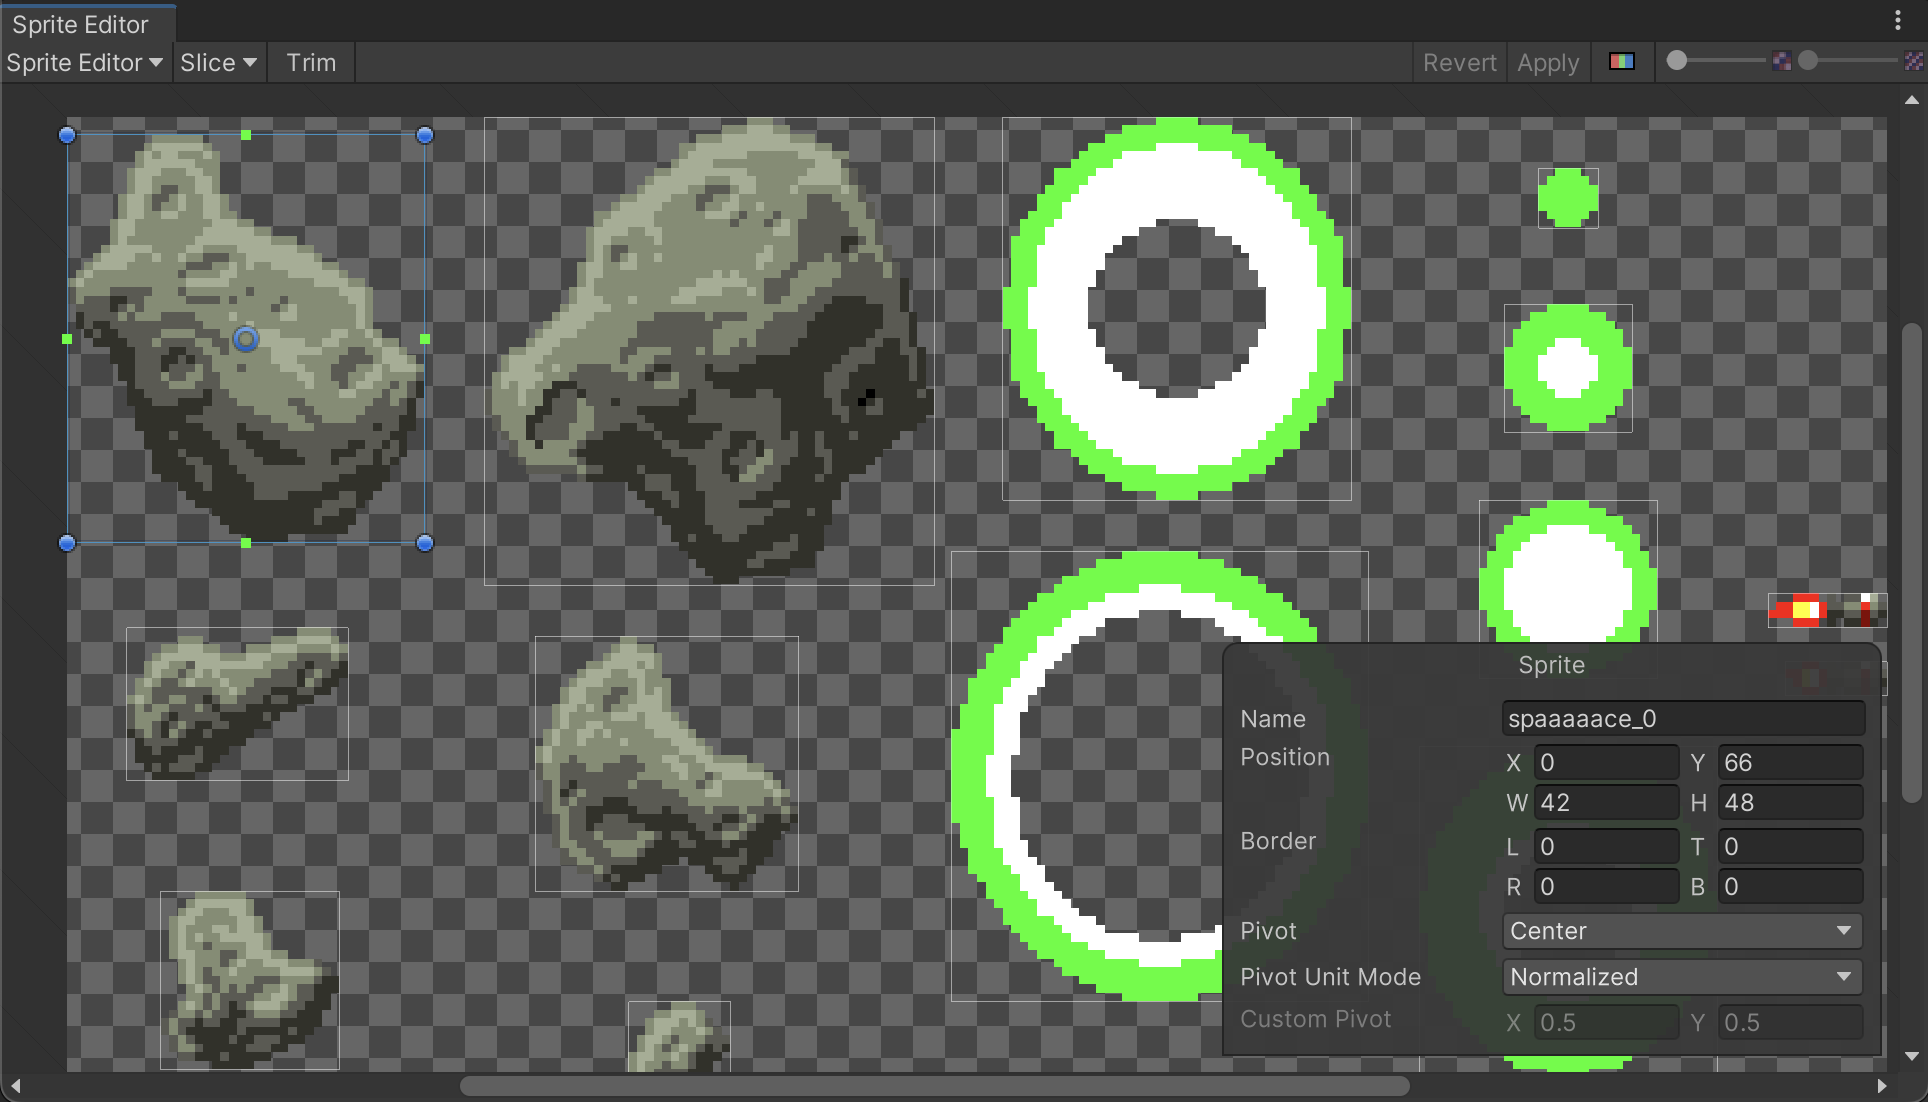Expand Pivot Unit Mode Normalized dropdown
This screenshot has width=1928, height=1102.
click(1681, 977)
